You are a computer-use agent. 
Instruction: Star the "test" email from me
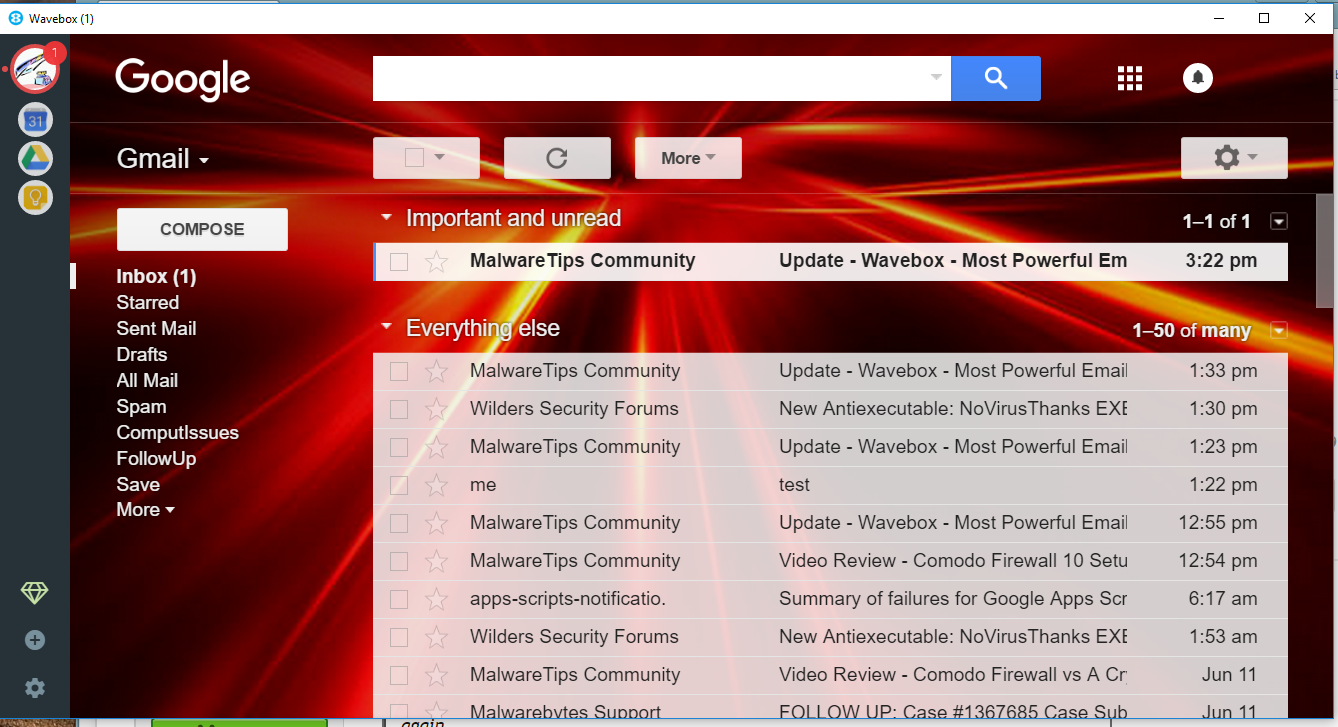point(436,486)
